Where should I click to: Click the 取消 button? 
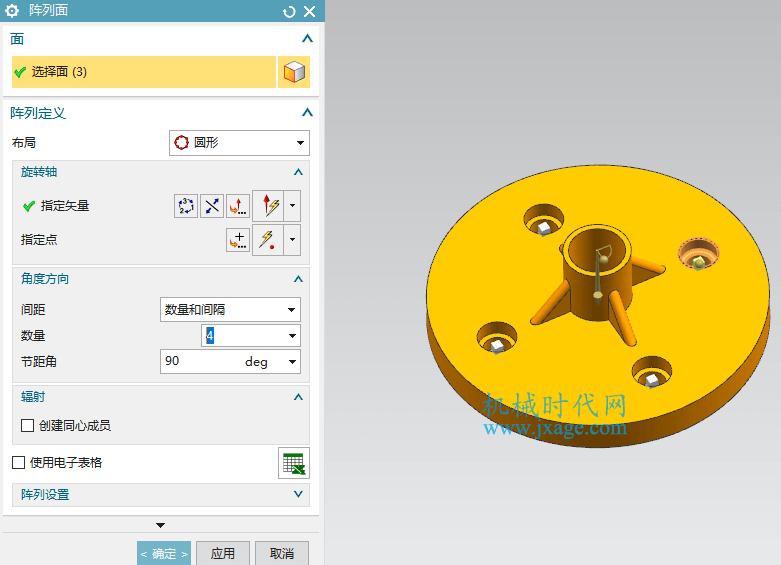[x=282, y=554]
